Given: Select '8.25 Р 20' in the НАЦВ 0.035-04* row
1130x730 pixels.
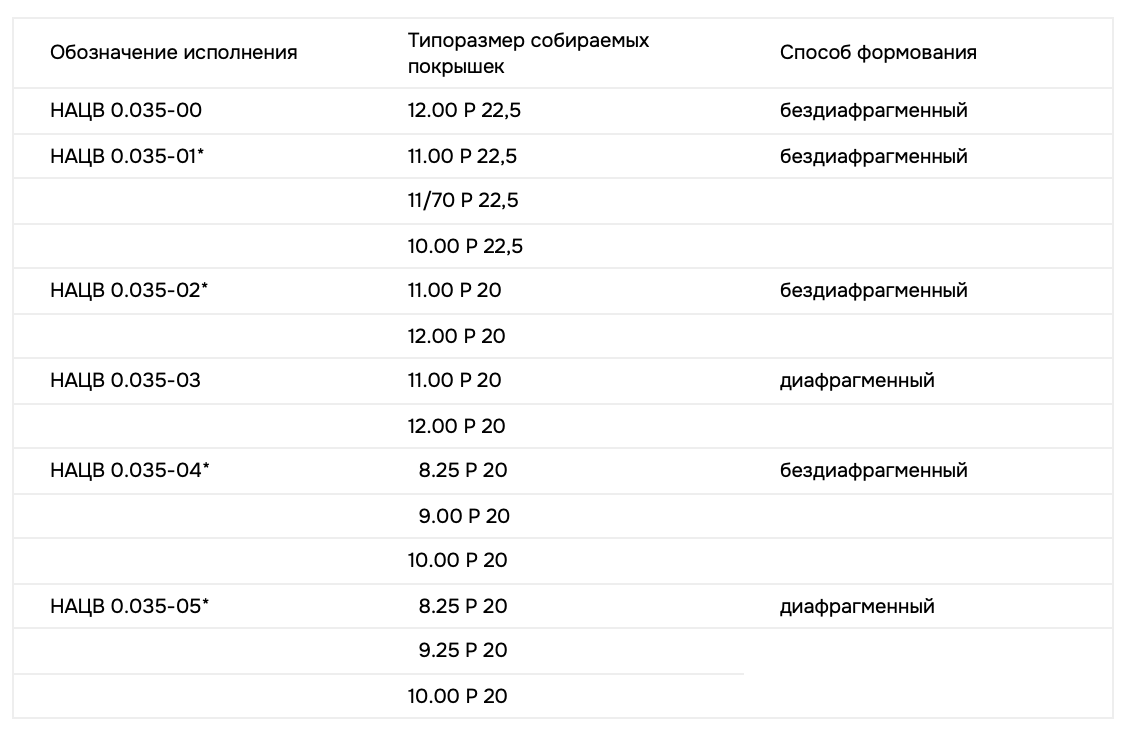Looking at the screenshot, I should pyautogui.click(x=463, y=471).
